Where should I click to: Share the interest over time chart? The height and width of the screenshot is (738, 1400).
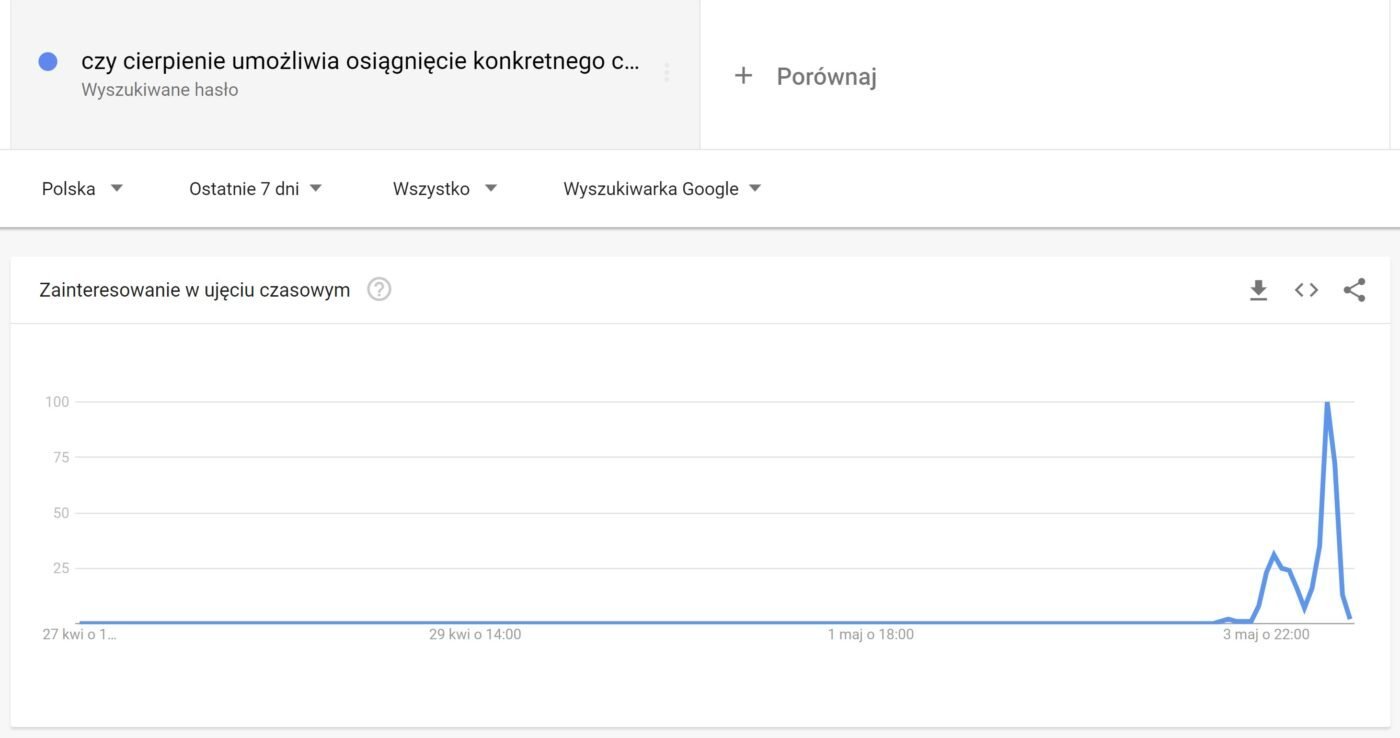(1354, 290)
